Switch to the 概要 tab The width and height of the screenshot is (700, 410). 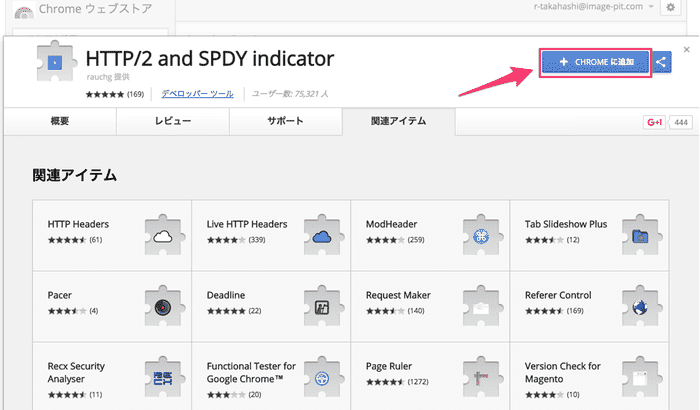(60, 121)
